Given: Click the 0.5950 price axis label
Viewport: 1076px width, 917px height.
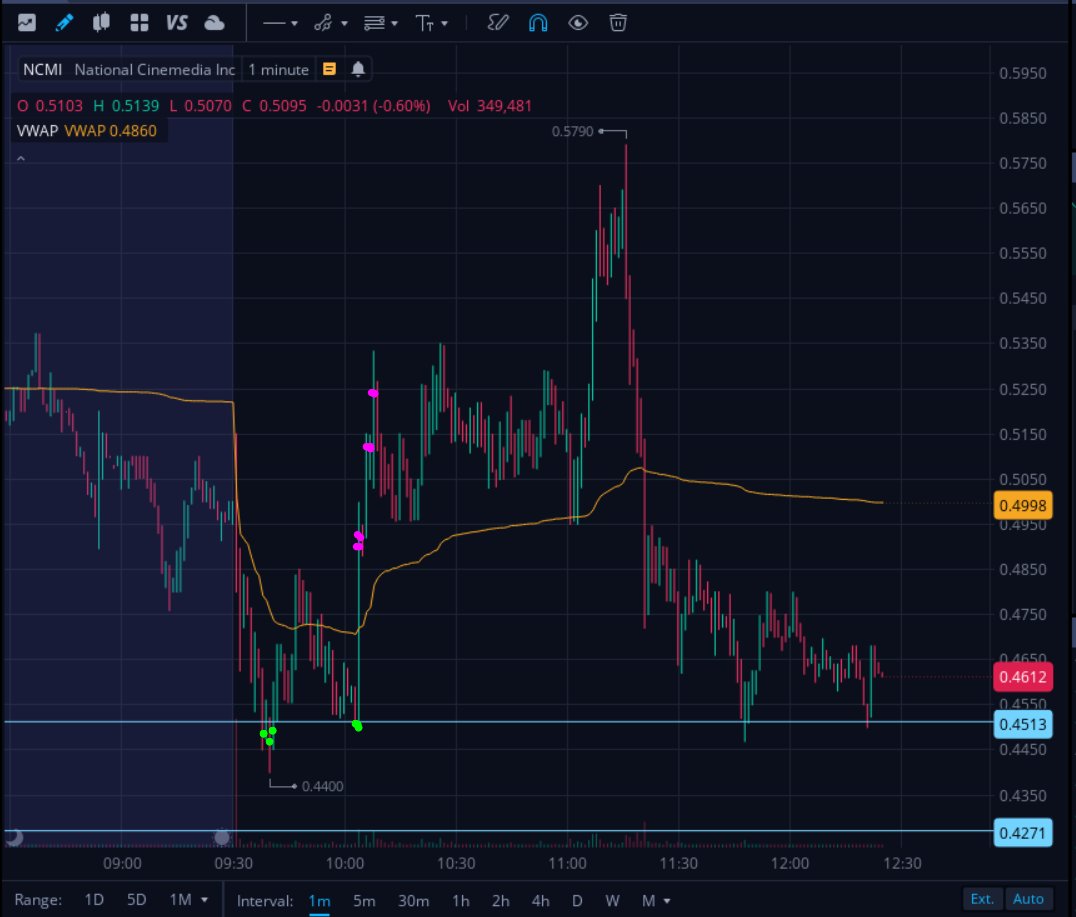Looking at the screenshot, I should tap(1022, 73).
